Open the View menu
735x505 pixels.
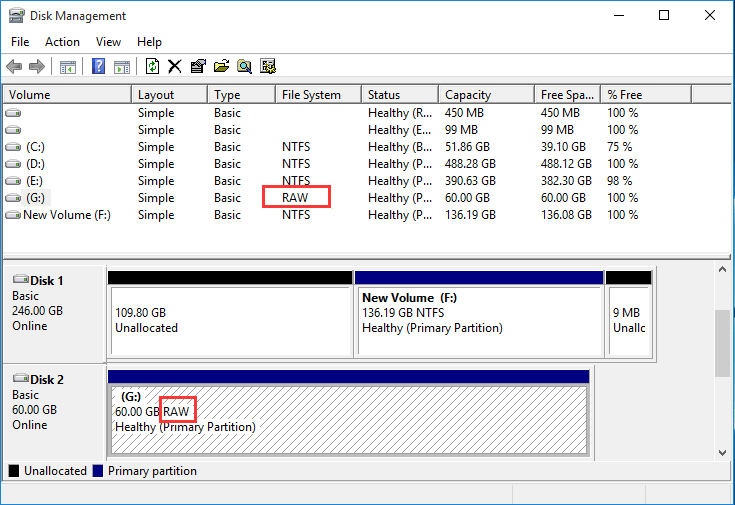[x=108, y=42]
